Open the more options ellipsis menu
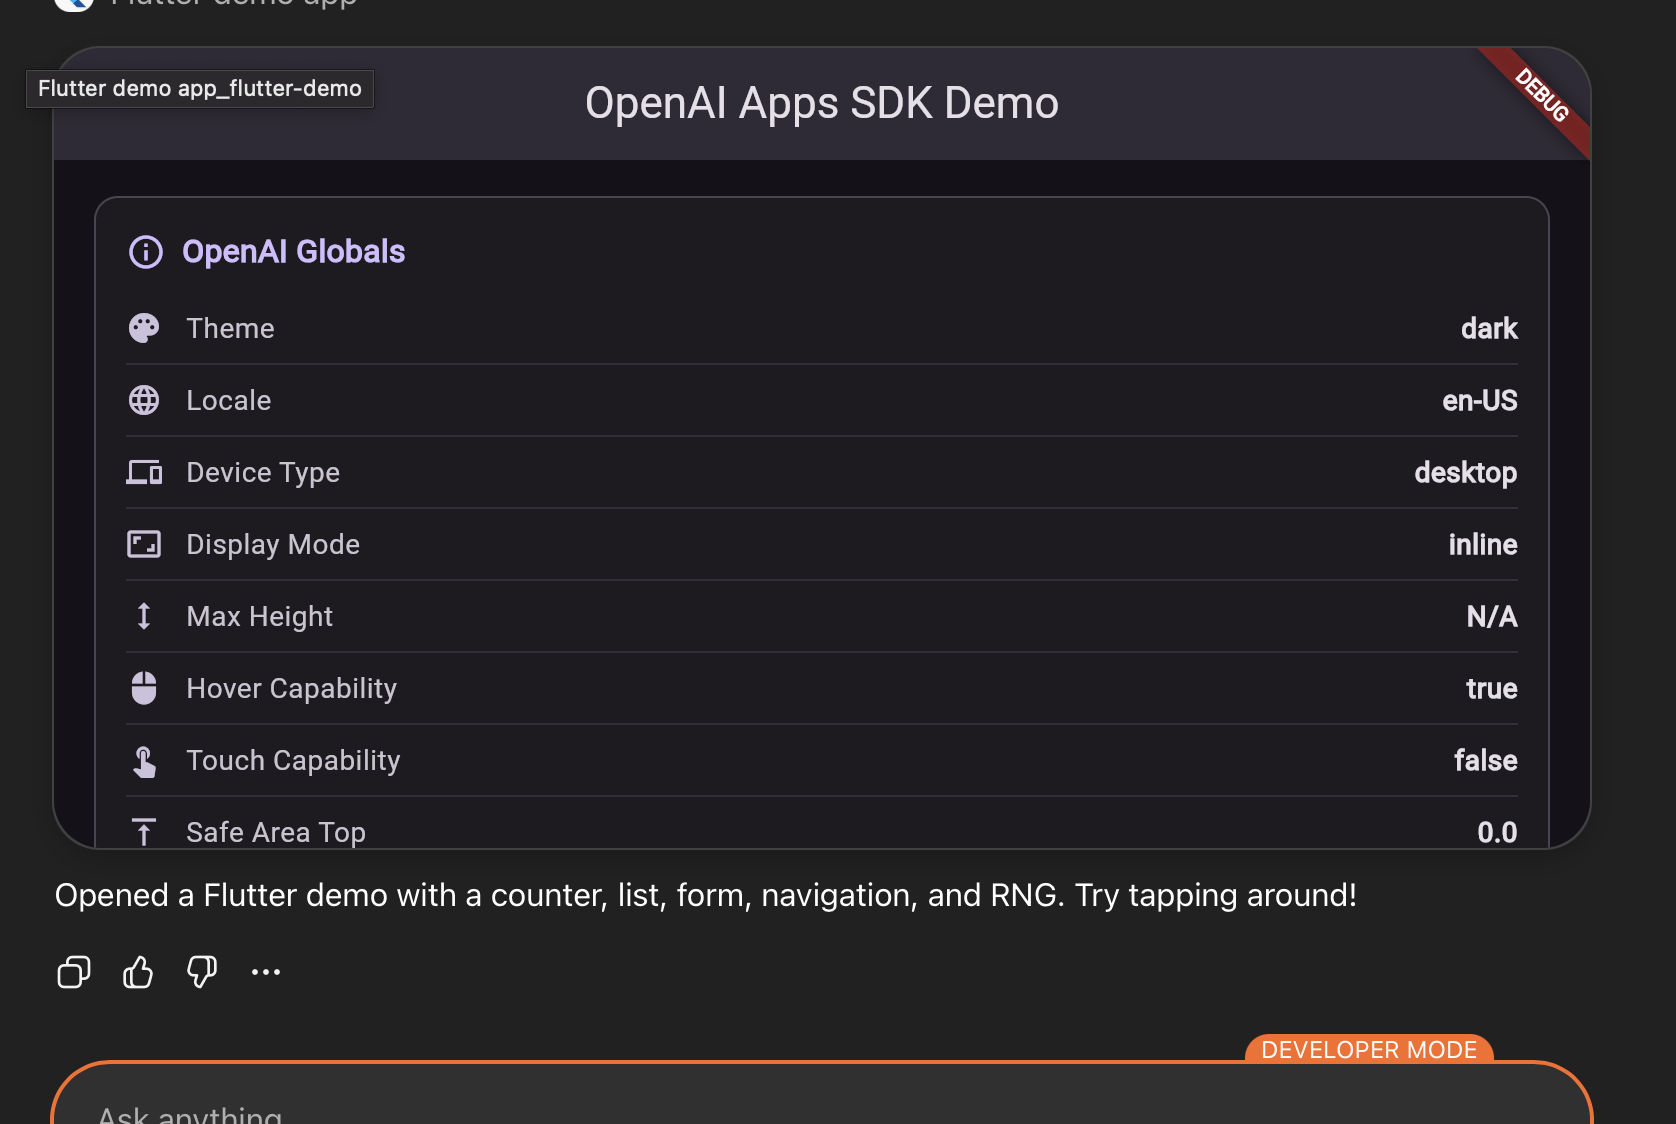The height and width of the screenshot is (1124, 1676). (265, 972)
